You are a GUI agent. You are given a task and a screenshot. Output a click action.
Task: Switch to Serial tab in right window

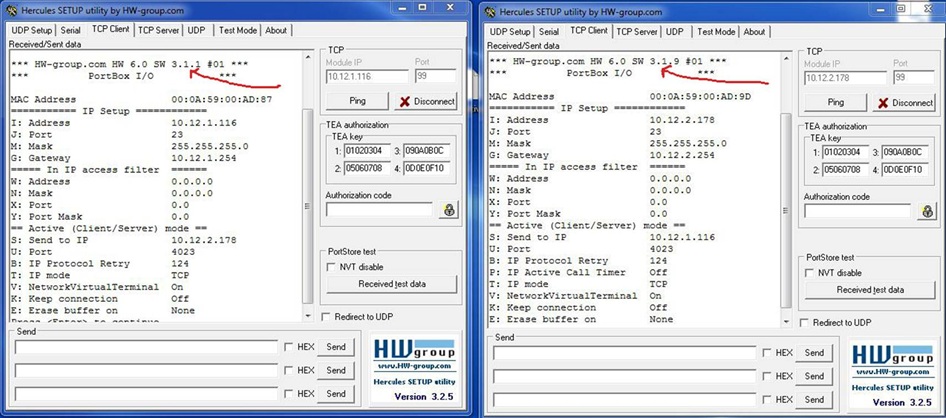coord(549,32)
